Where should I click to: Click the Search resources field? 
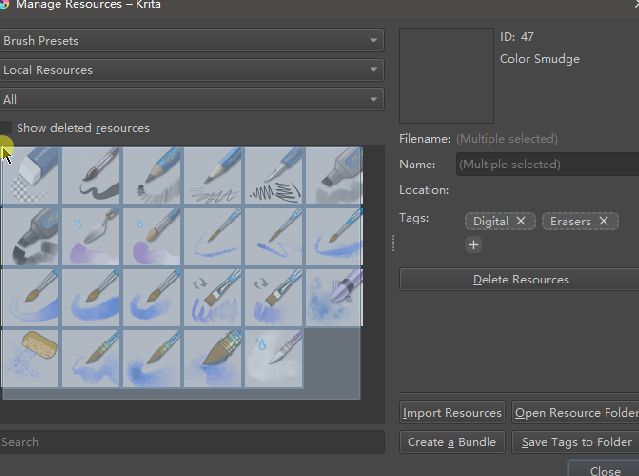pyautogui.click(x=192, y=442)
